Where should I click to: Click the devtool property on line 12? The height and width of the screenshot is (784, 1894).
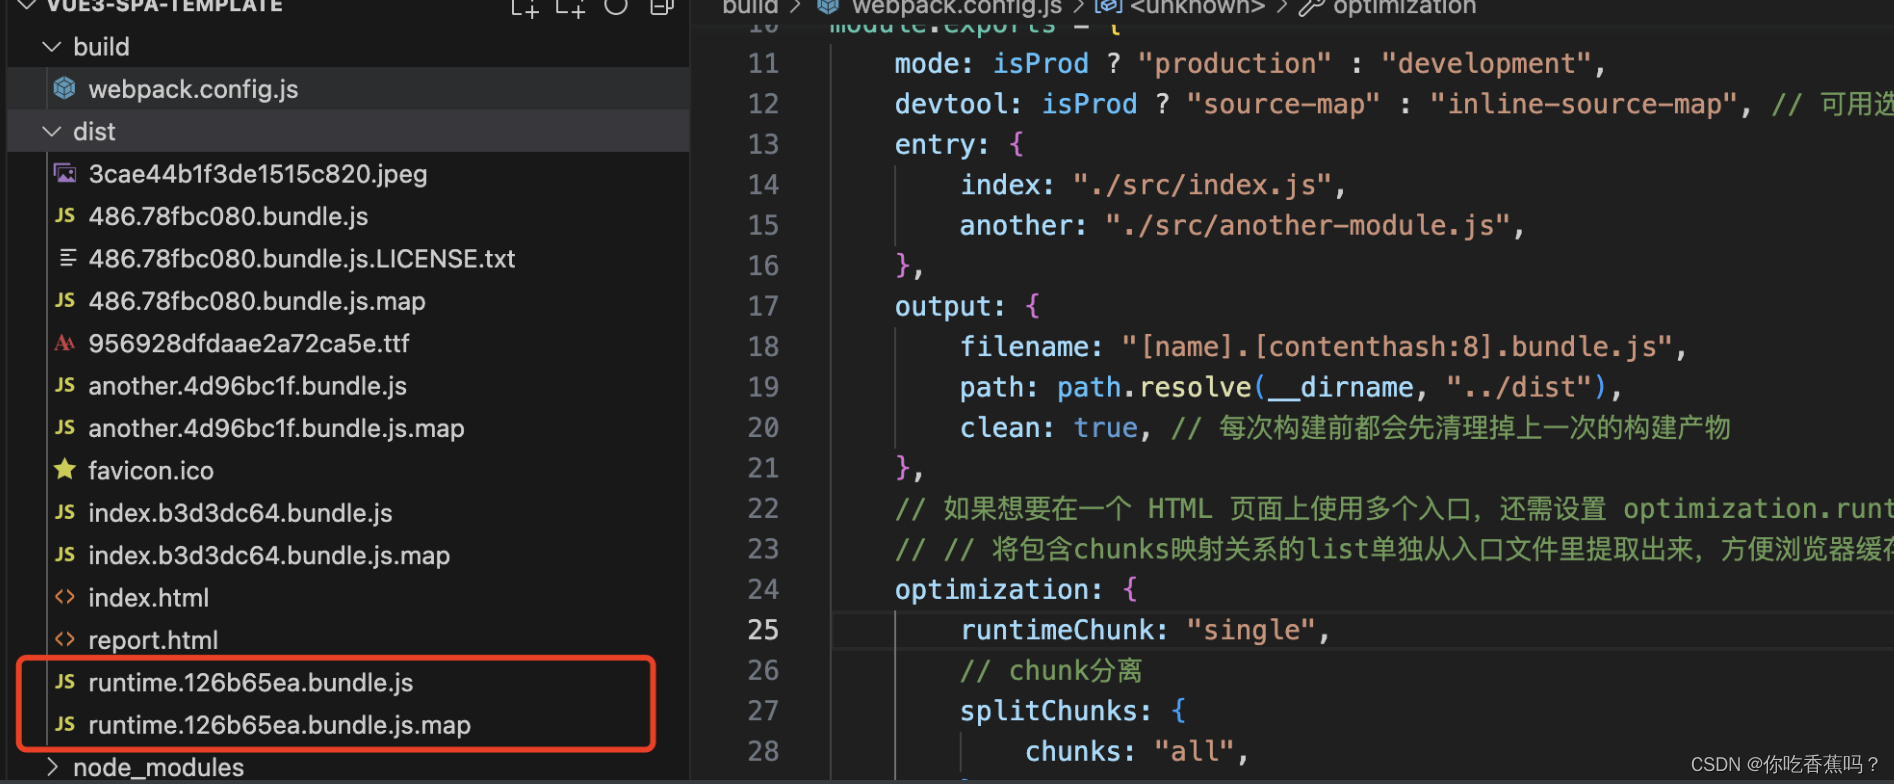point(950,104)
